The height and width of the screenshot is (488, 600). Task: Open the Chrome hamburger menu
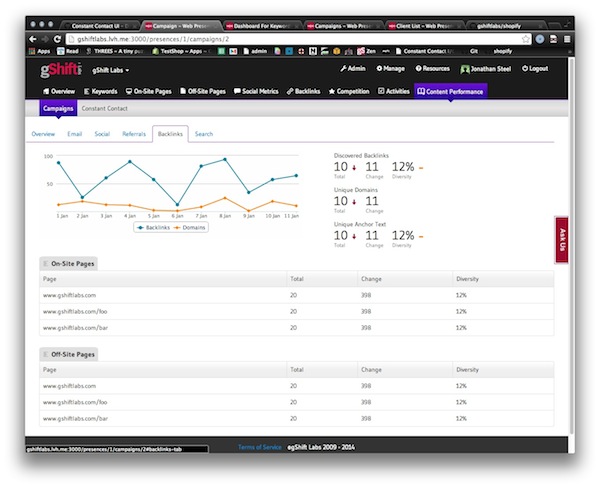click(567, 39)
